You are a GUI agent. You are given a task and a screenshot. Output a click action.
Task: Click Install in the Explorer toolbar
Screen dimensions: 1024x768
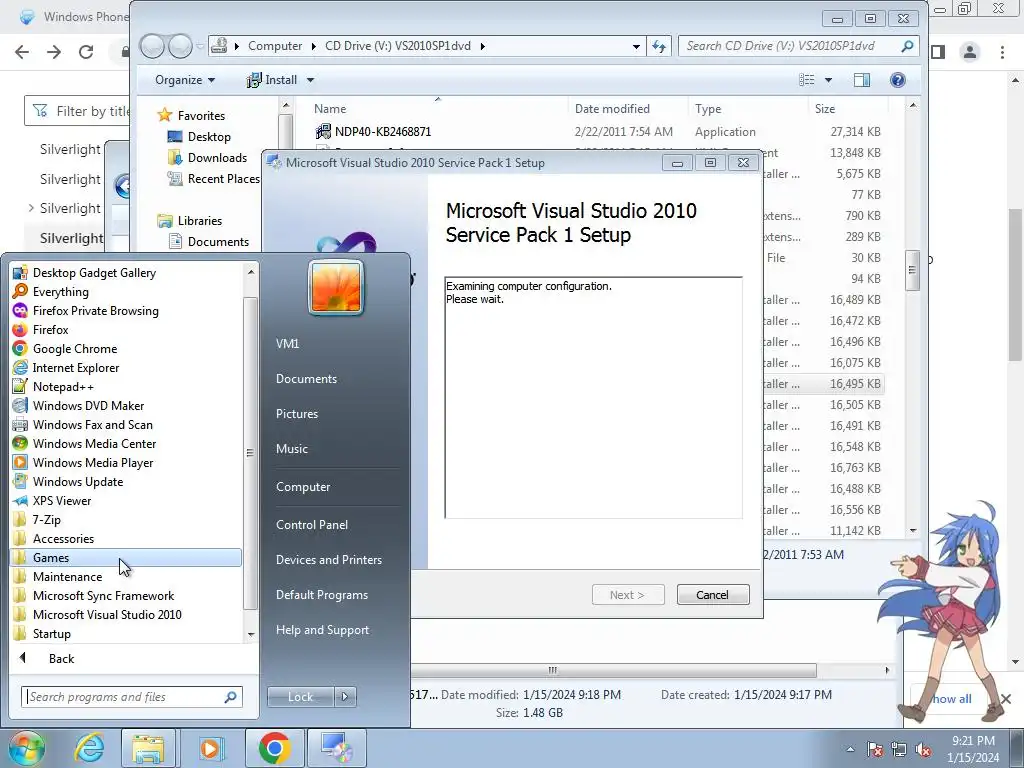[272, 80]
